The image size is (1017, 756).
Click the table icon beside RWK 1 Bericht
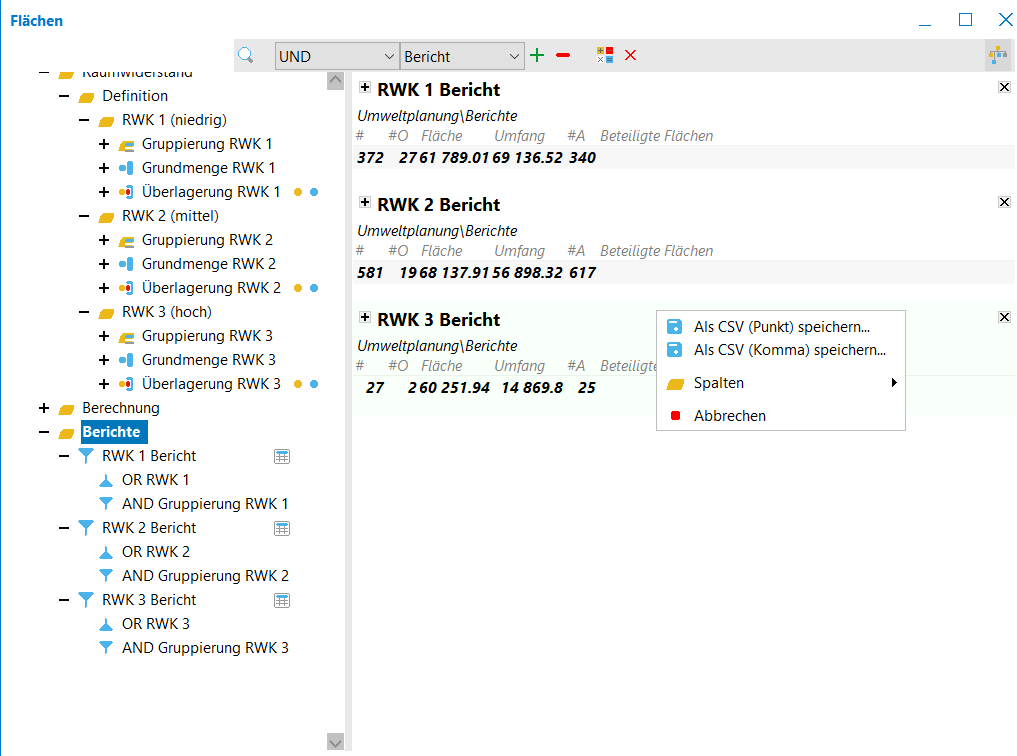(x=282, y=456)
